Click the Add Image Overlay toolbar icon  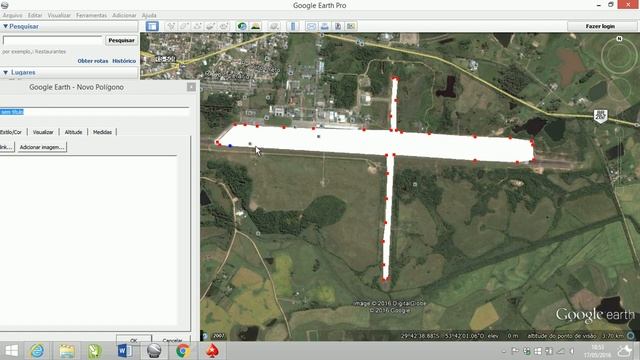(x=211, y=26)
